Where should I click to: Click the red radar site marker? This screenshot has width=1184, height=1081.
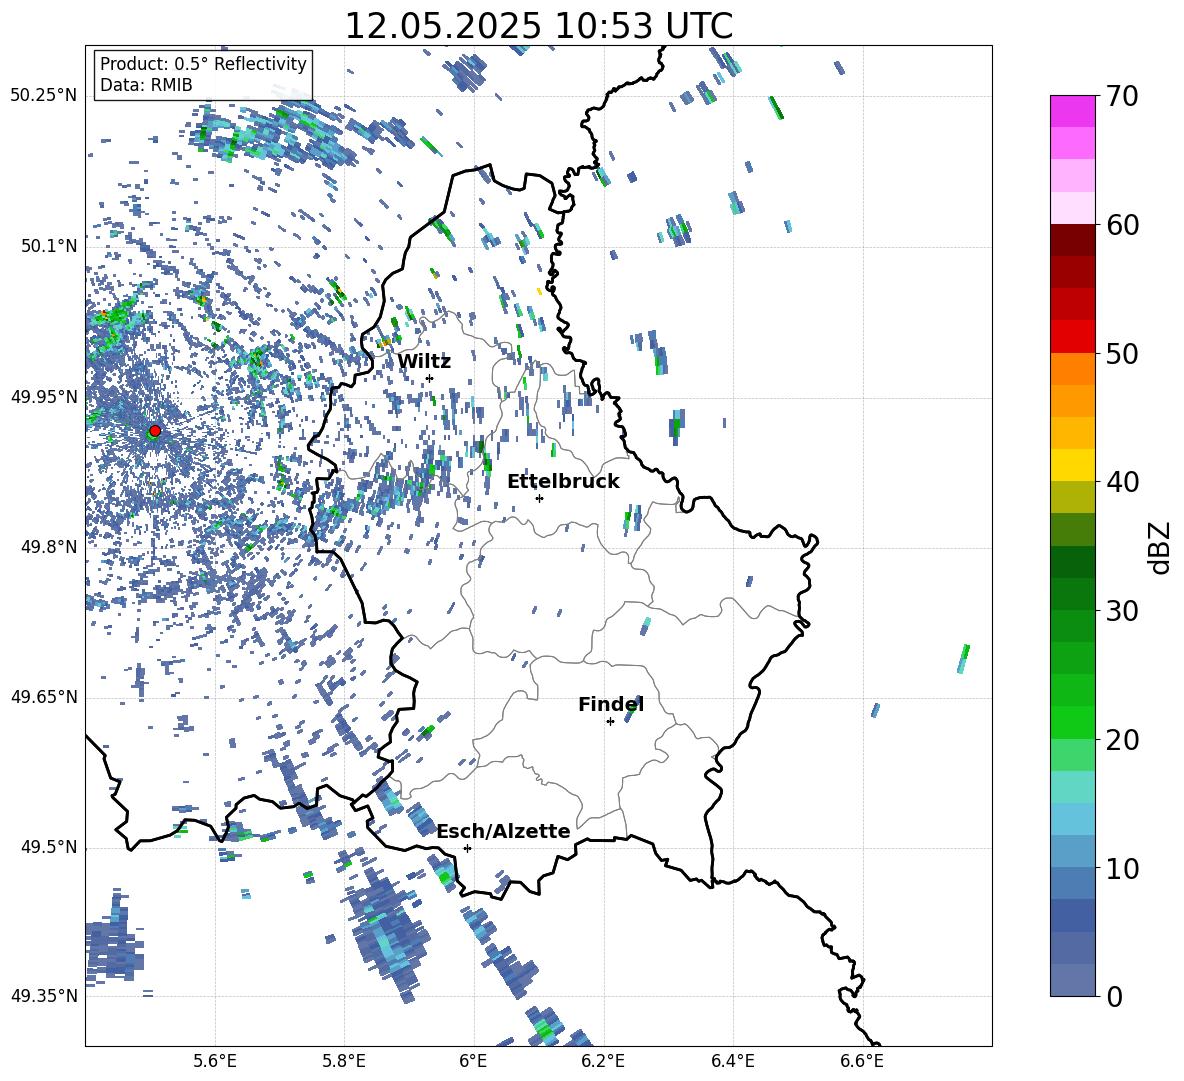tap(155, 430)
